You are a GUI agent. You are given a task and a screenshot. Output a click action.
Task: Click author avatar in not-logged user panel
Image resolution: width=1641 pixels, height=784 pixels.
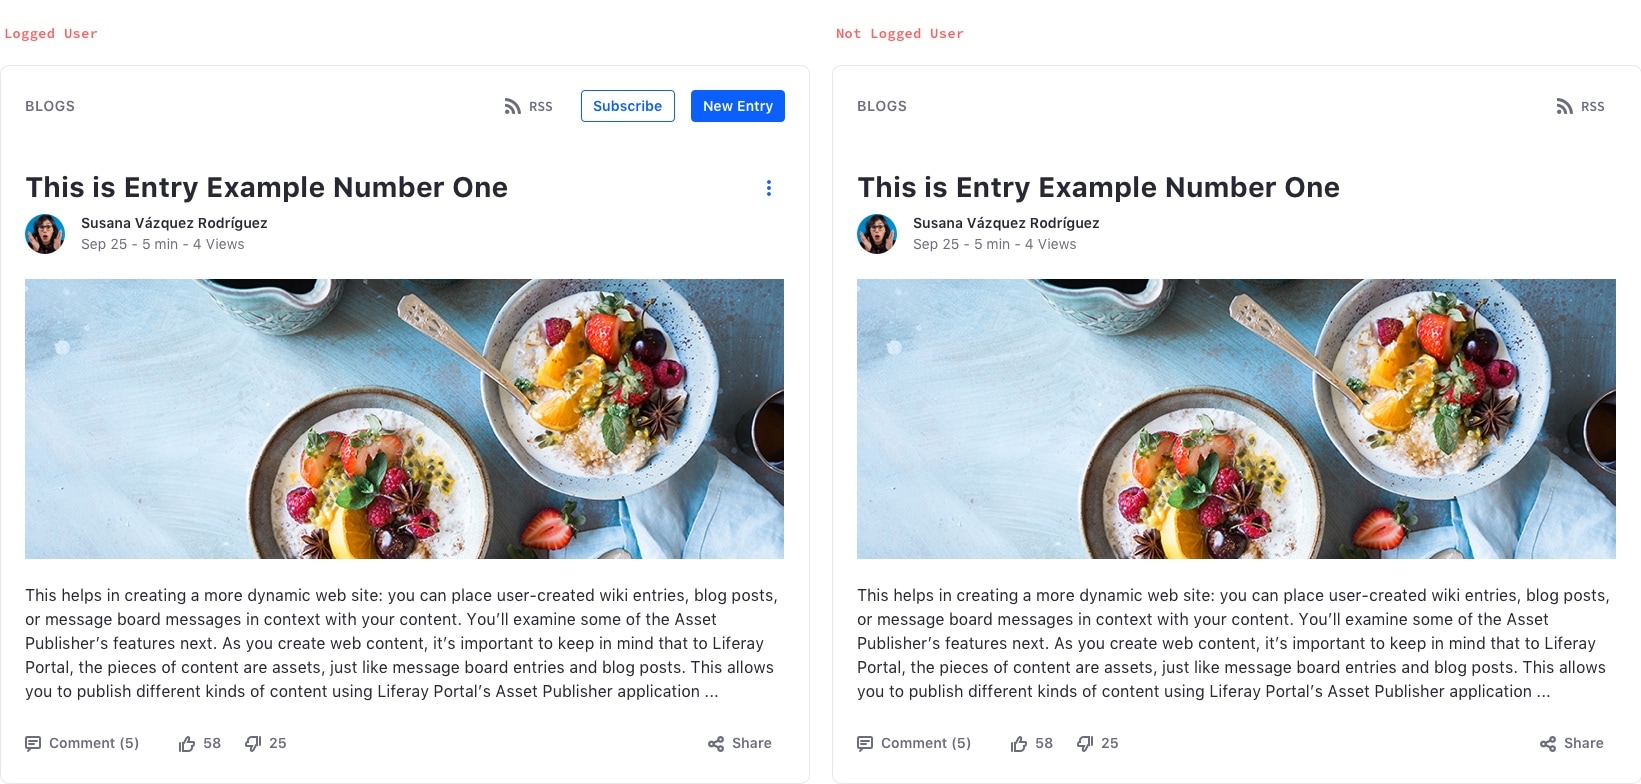pyautogui.click(x=877, y=234)
